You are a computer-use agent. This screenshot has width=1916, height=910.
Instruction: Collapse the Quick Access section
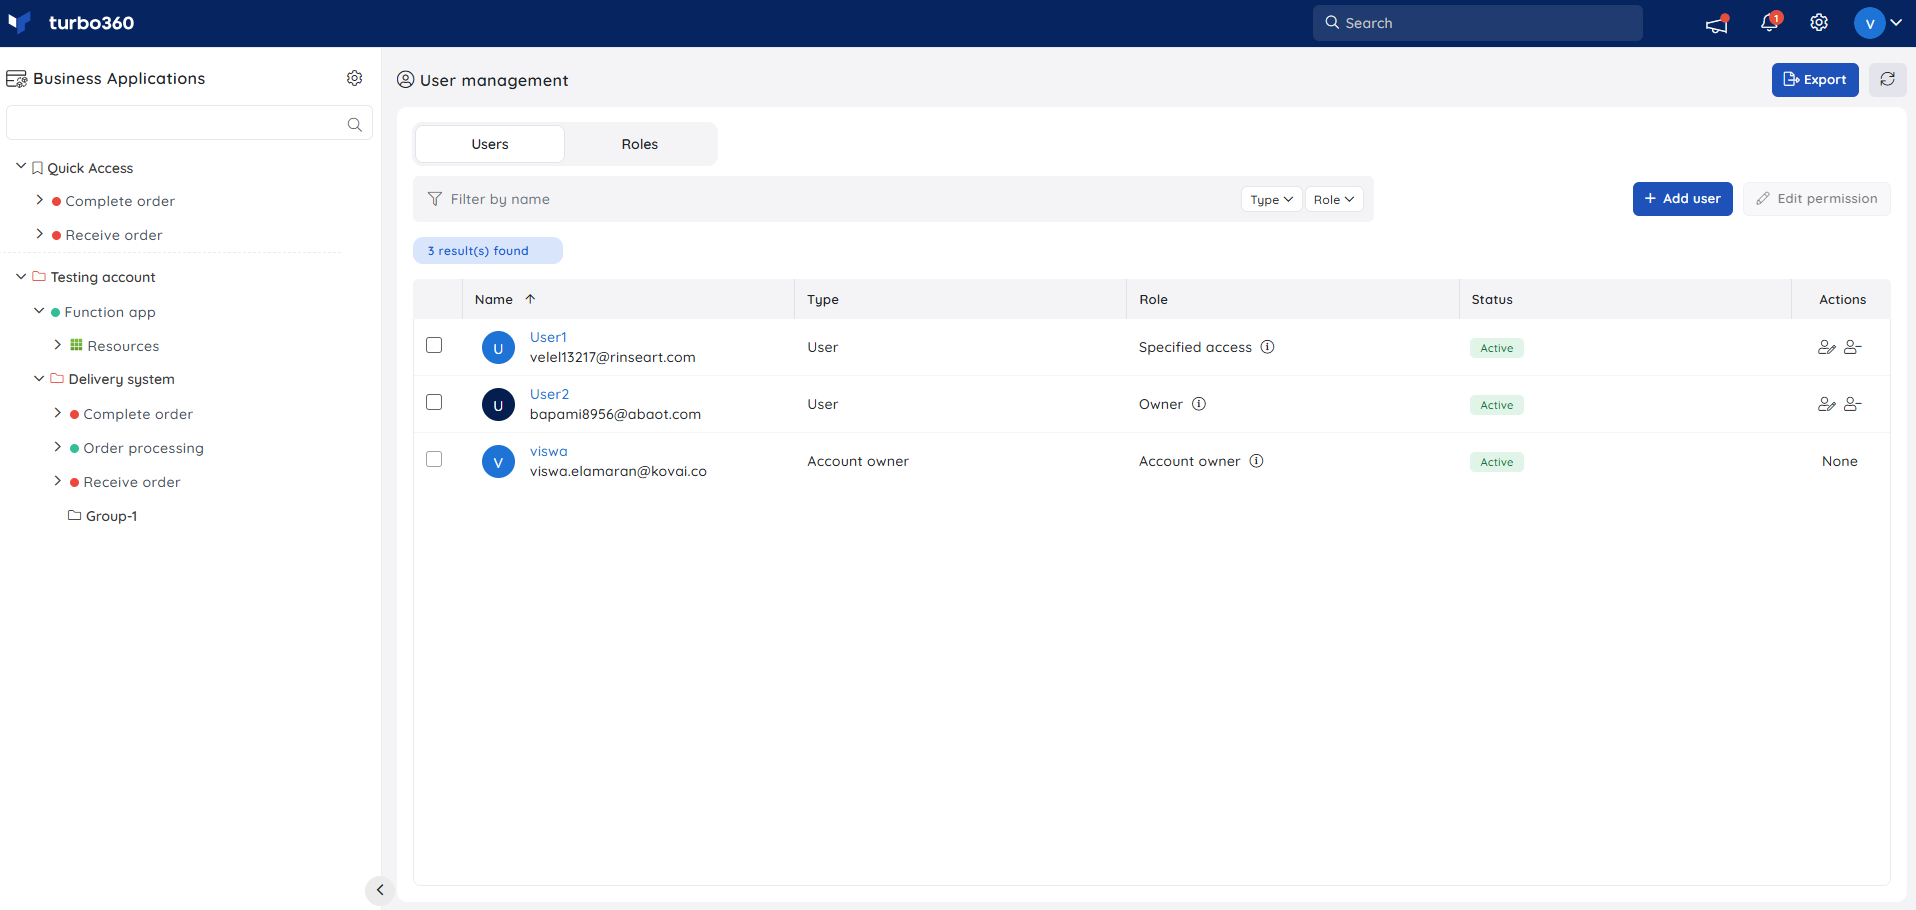point(21,167)
